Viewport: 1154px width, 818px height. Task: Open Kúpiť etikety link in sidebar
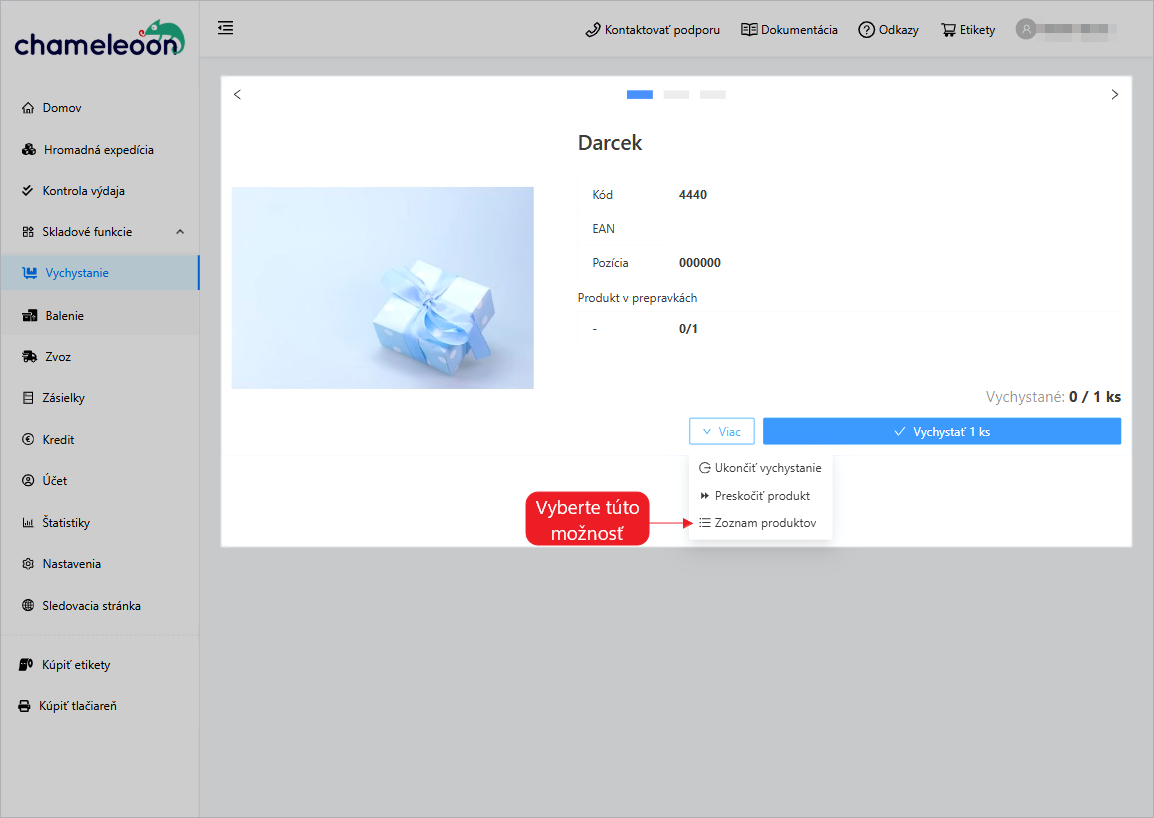tap(76, 665)
